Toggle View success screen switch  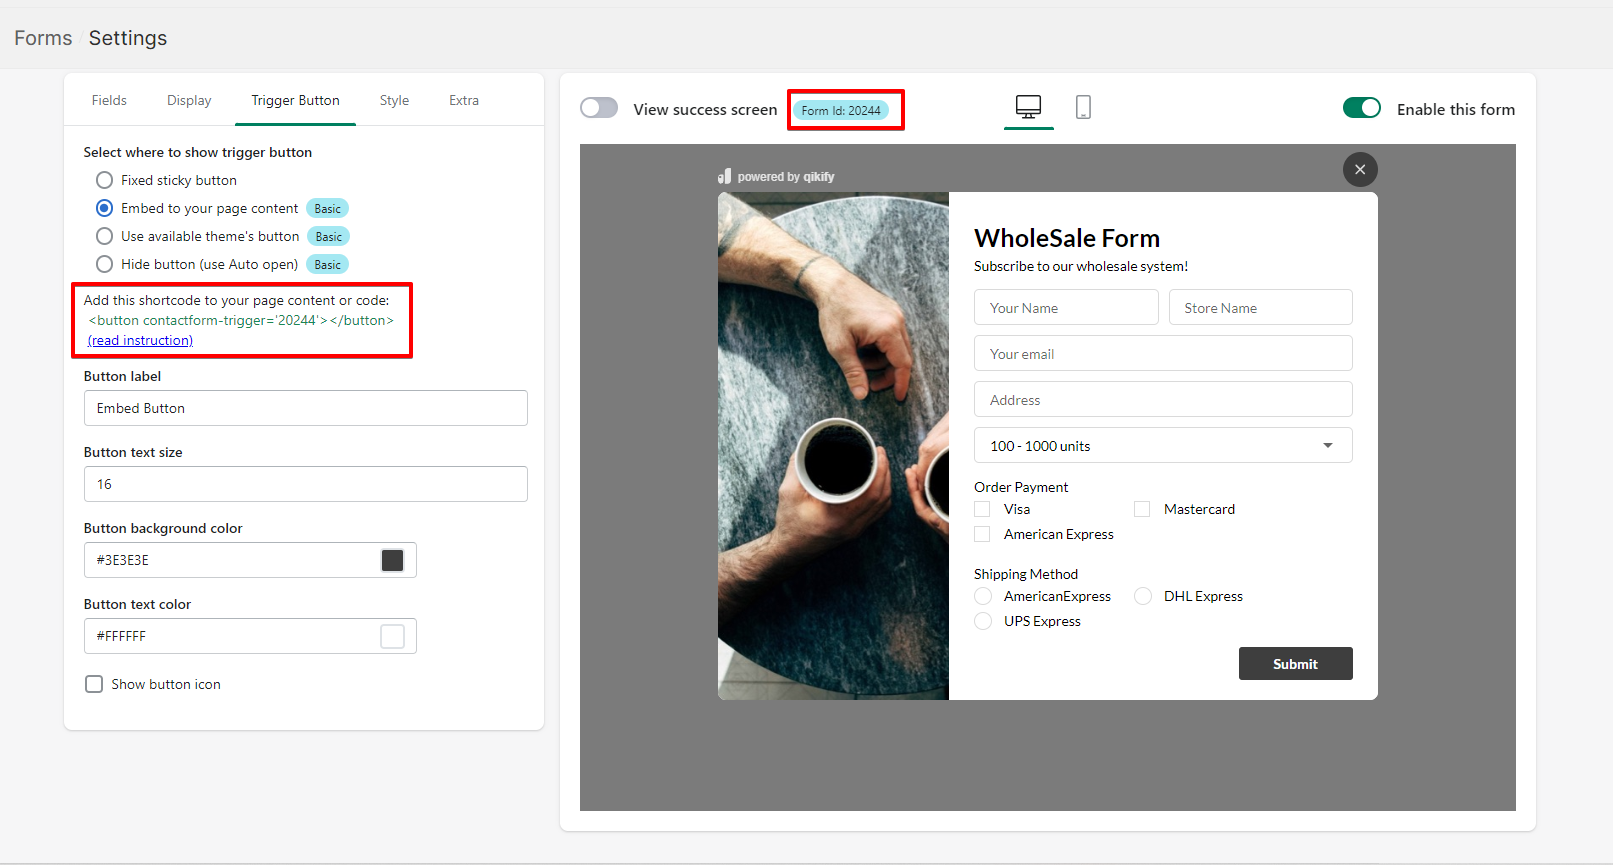click(599, 108)
